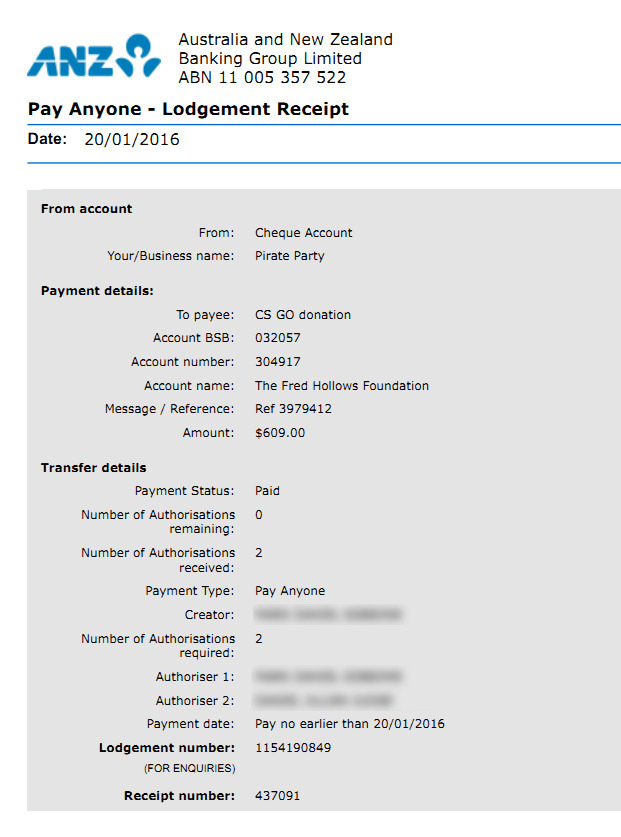Click 'The Fred Hollows Foundation' account name
The width and height of the screenshot is (621, 837).
coord(342,386)
